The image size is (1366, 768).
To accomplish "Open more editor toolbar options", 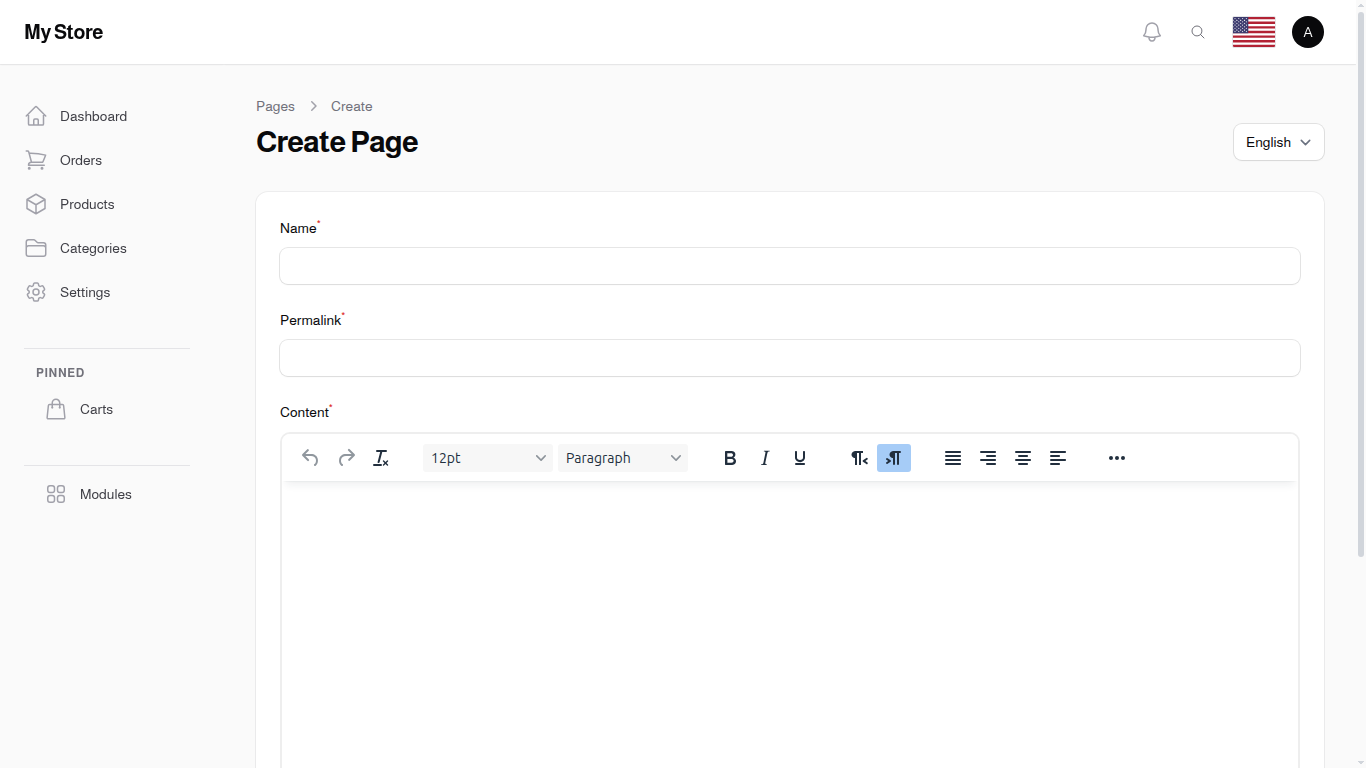I will 1116,457.
